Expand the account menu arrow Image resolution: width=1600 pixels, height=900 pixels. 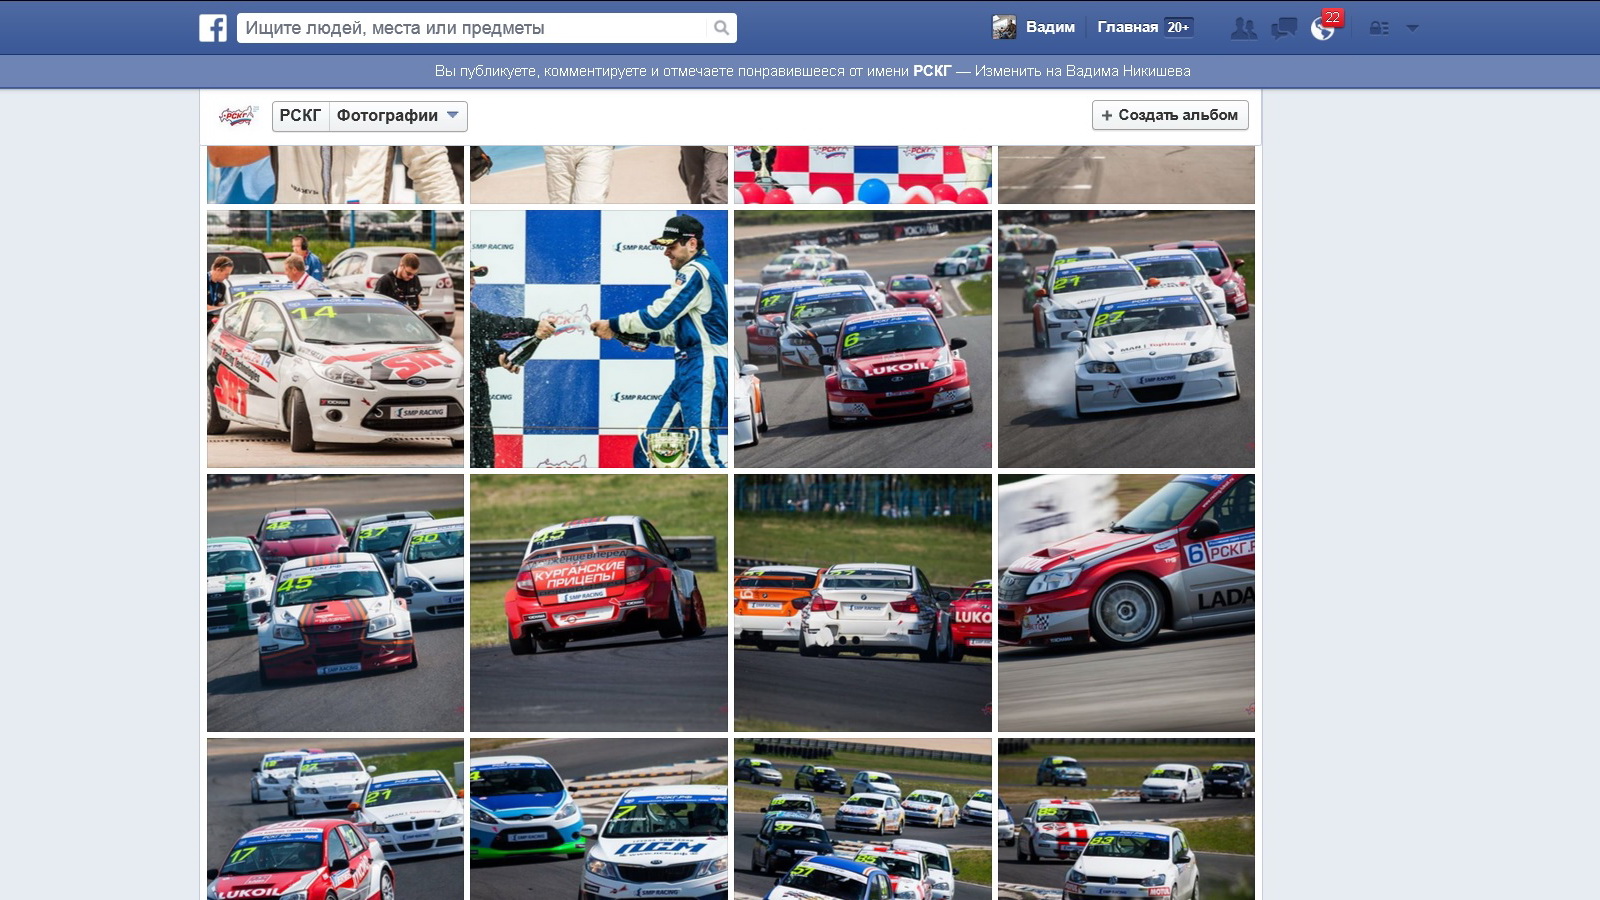click(x=1412, y=28)
